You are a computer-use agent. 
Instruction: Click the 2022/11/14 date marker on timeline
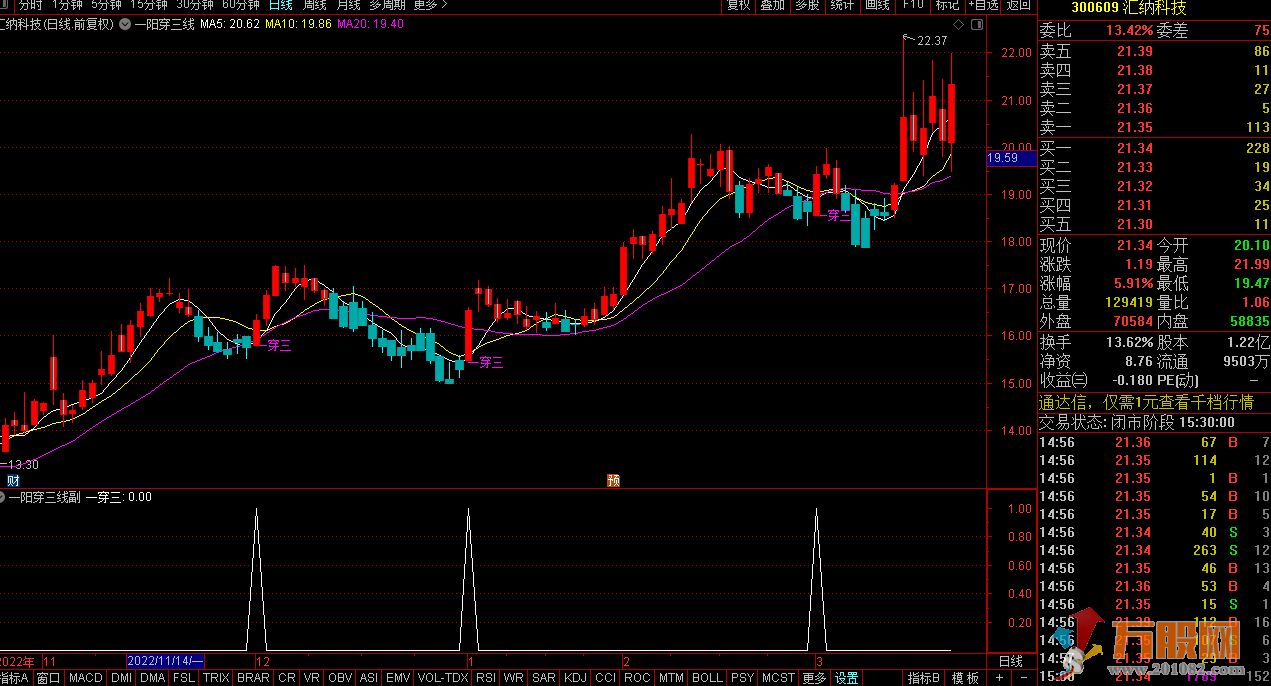(x=166, y=661)
